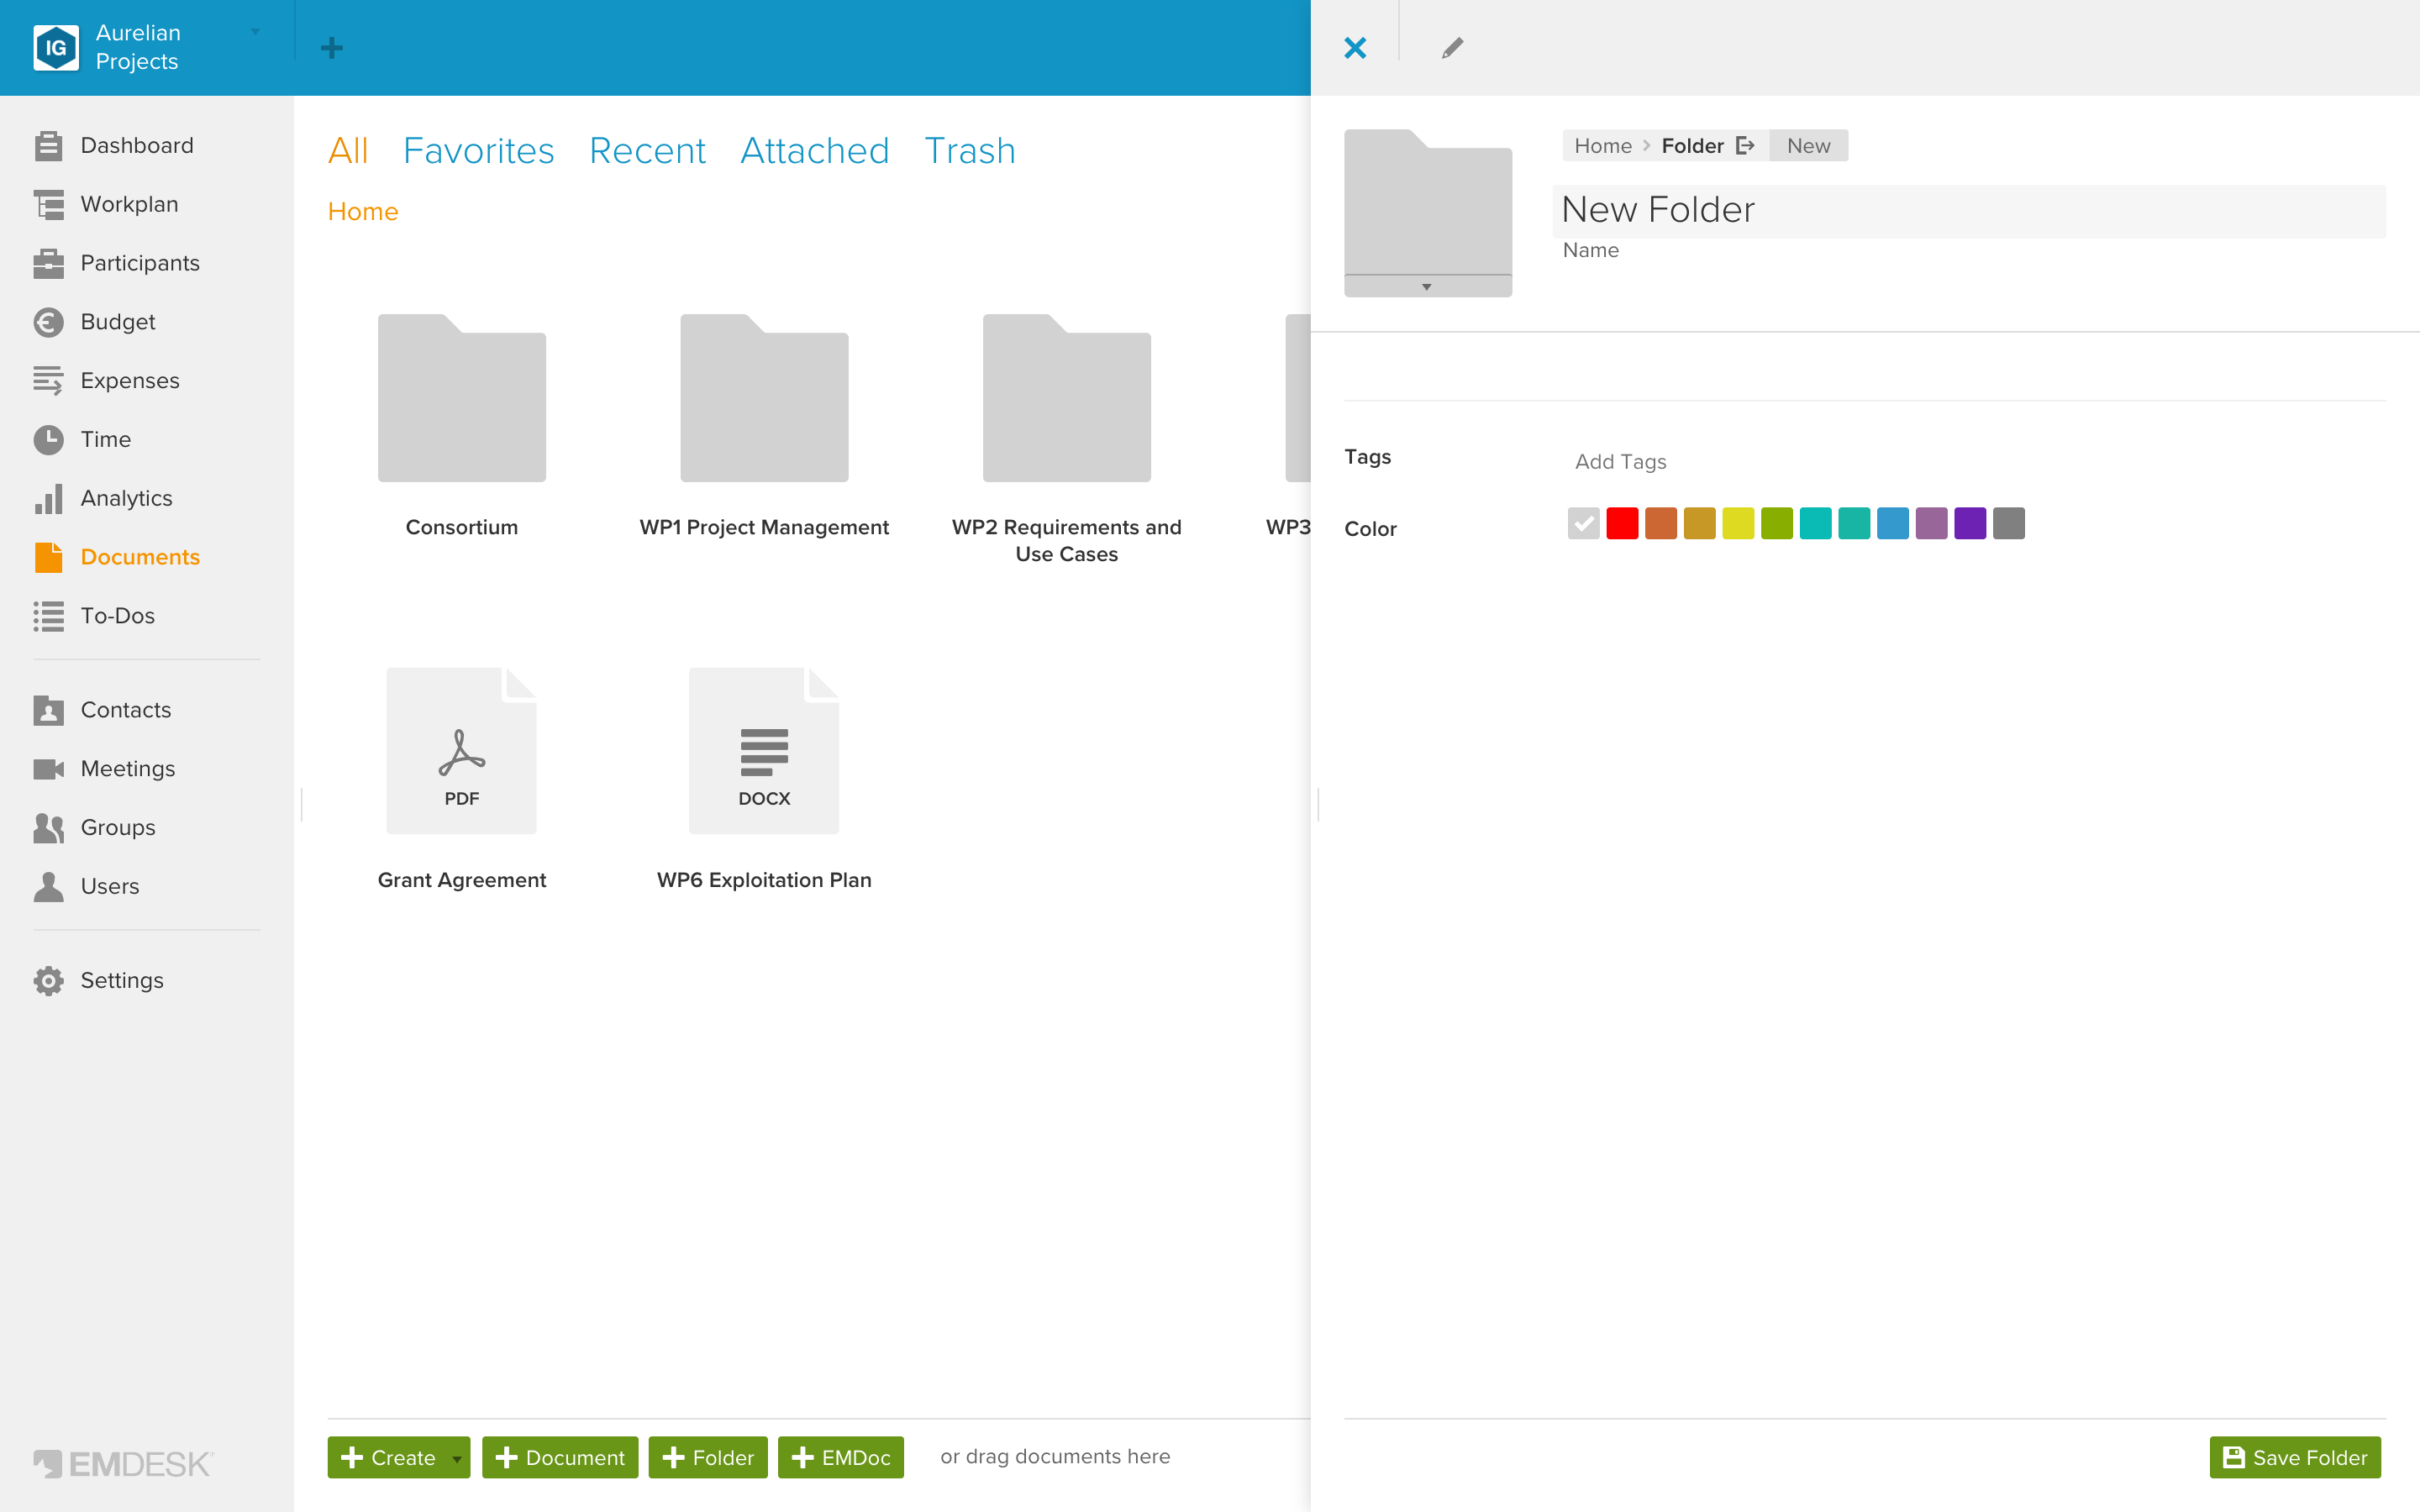Click the plus icon in top bar
This screenshot has height=1512, width=2420.
click(332, 48)
